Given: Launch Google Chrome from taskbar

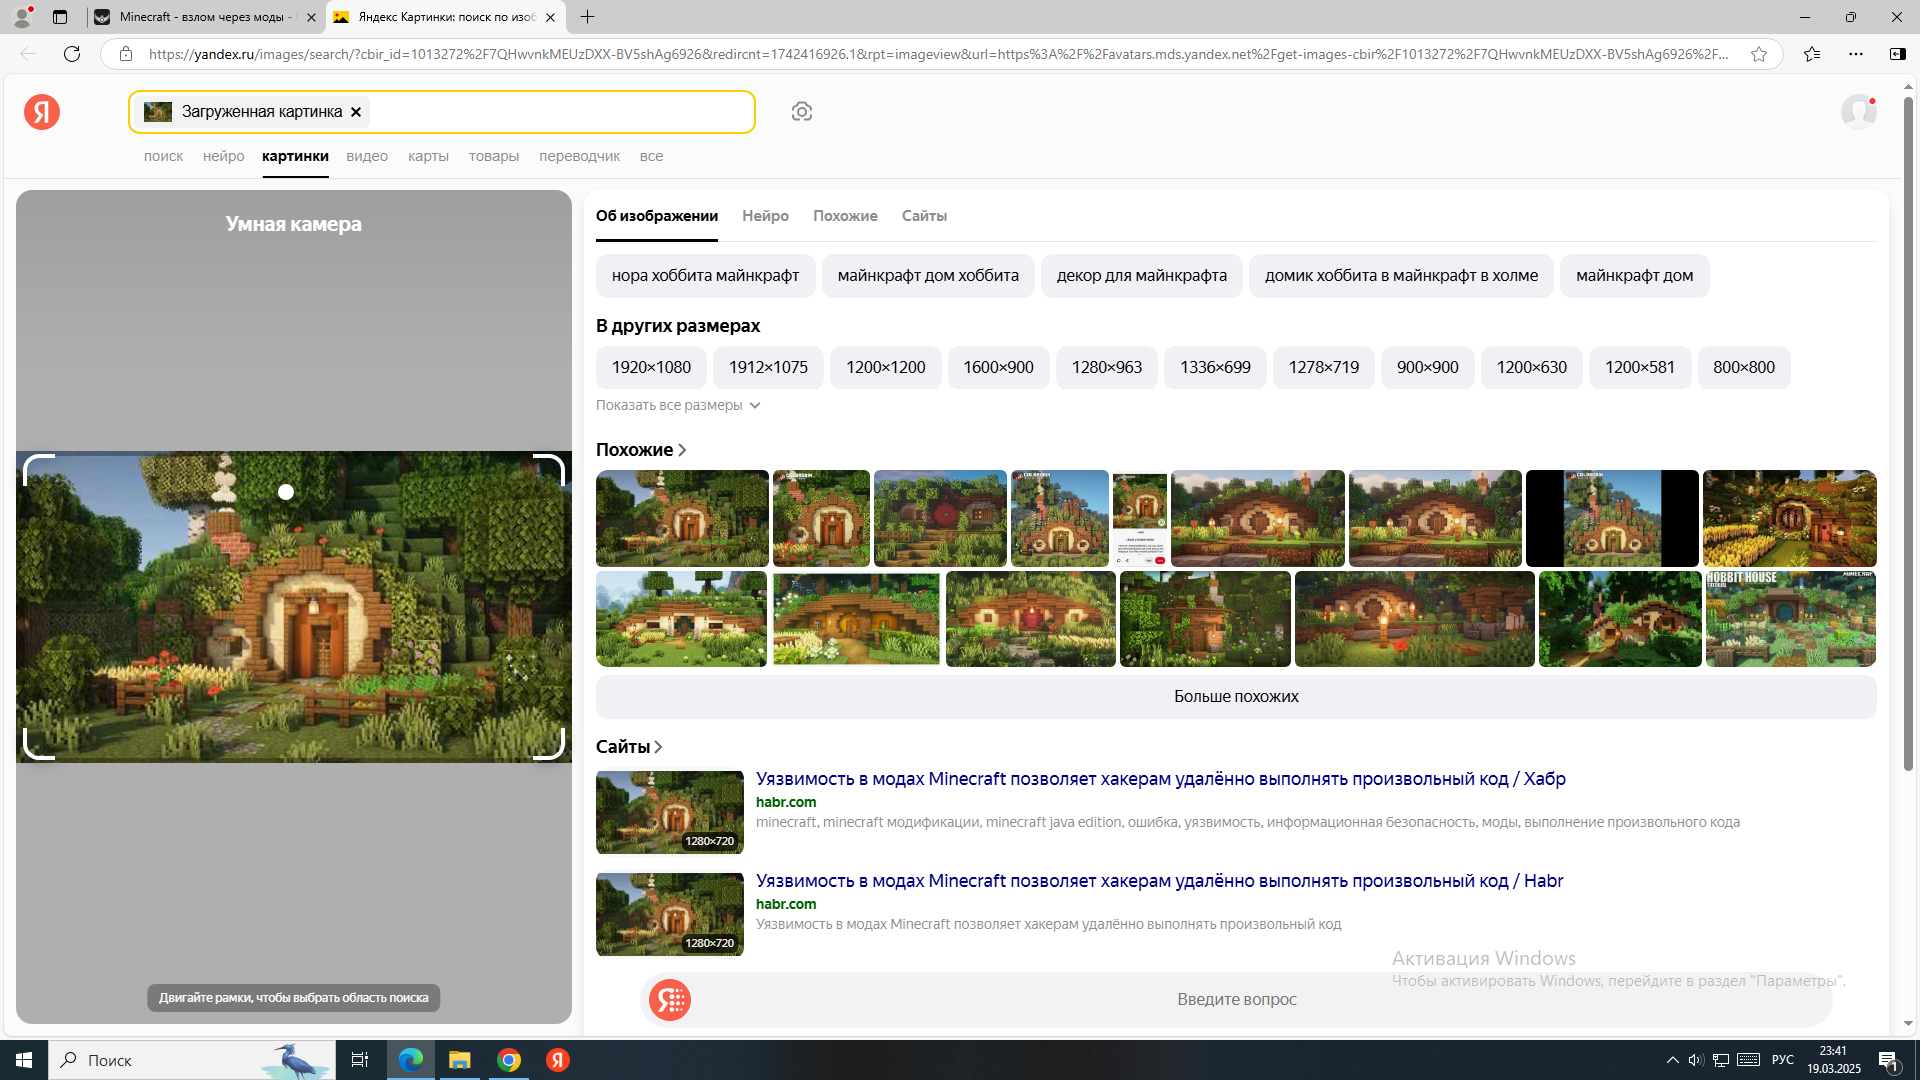Looking at the screenshot, I should (509, 1060).
